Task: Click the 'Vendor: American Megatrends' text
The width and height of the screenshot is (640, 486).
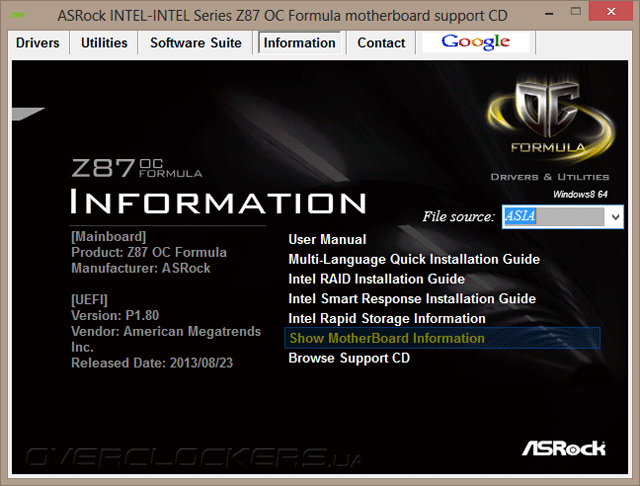Action: [x=166, y=331]
